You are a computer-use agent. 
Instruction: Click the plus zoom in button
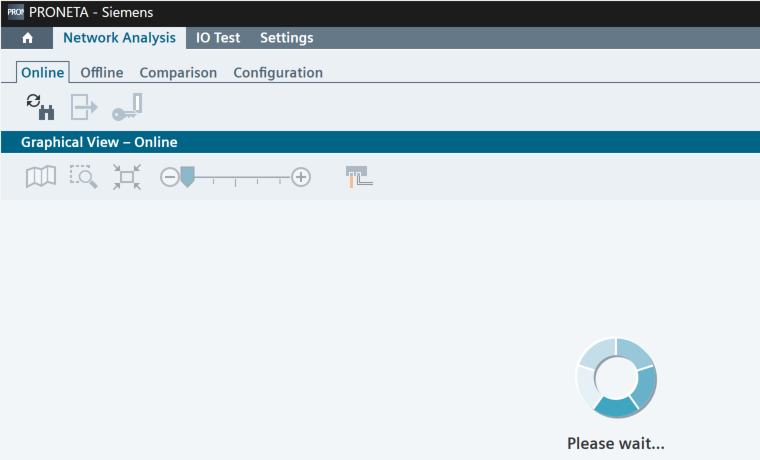[301, 178]
